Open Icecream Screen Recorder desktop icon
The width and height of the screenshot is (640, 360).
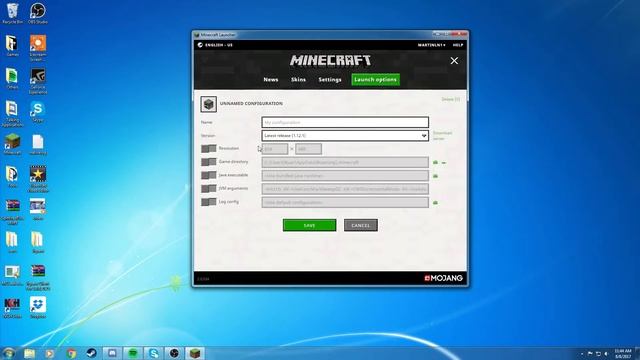38,48
